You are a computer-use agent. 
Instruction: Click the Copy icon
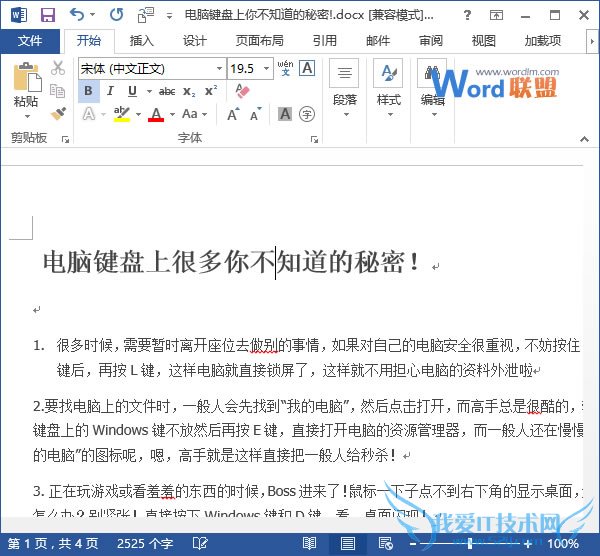click(58, 91)
